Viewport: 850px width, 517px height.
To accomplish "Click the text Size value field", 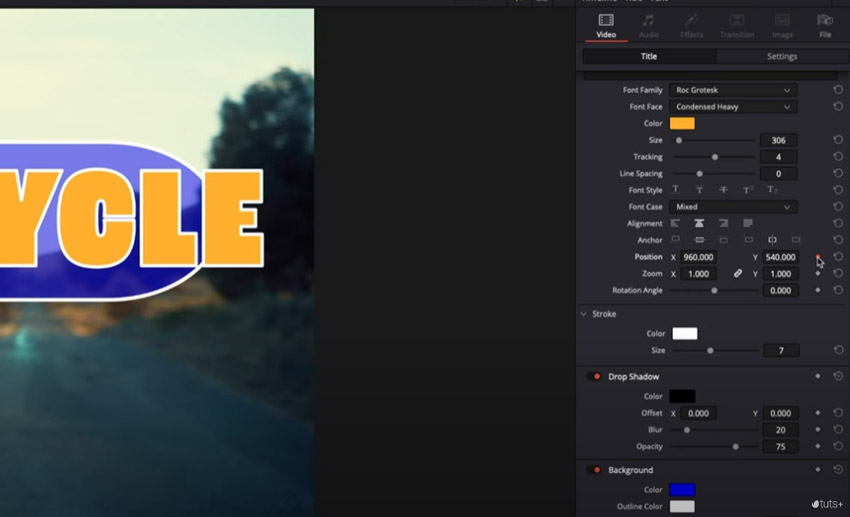I will 778,140.
